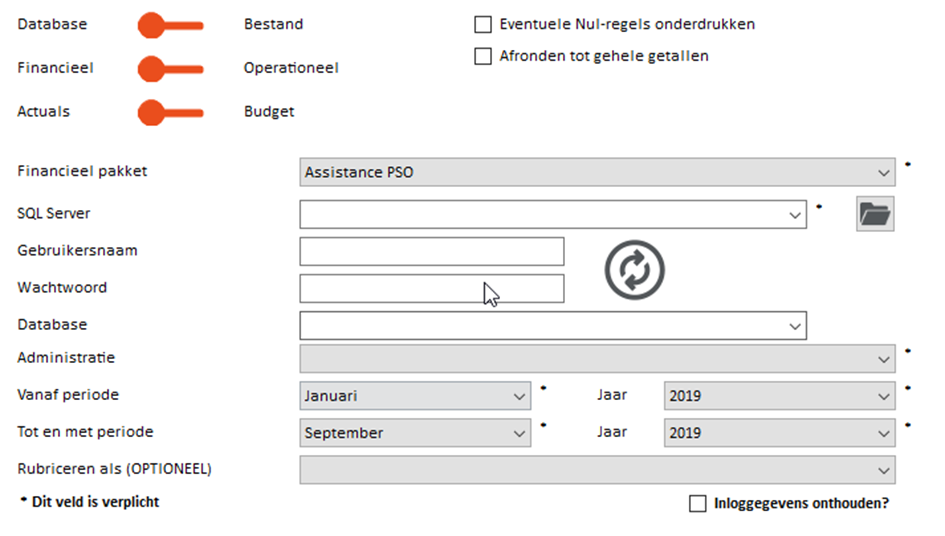Click the Bestand label next to toggle
Viewport: 945px width, 536px height.
tap(274, 24)
